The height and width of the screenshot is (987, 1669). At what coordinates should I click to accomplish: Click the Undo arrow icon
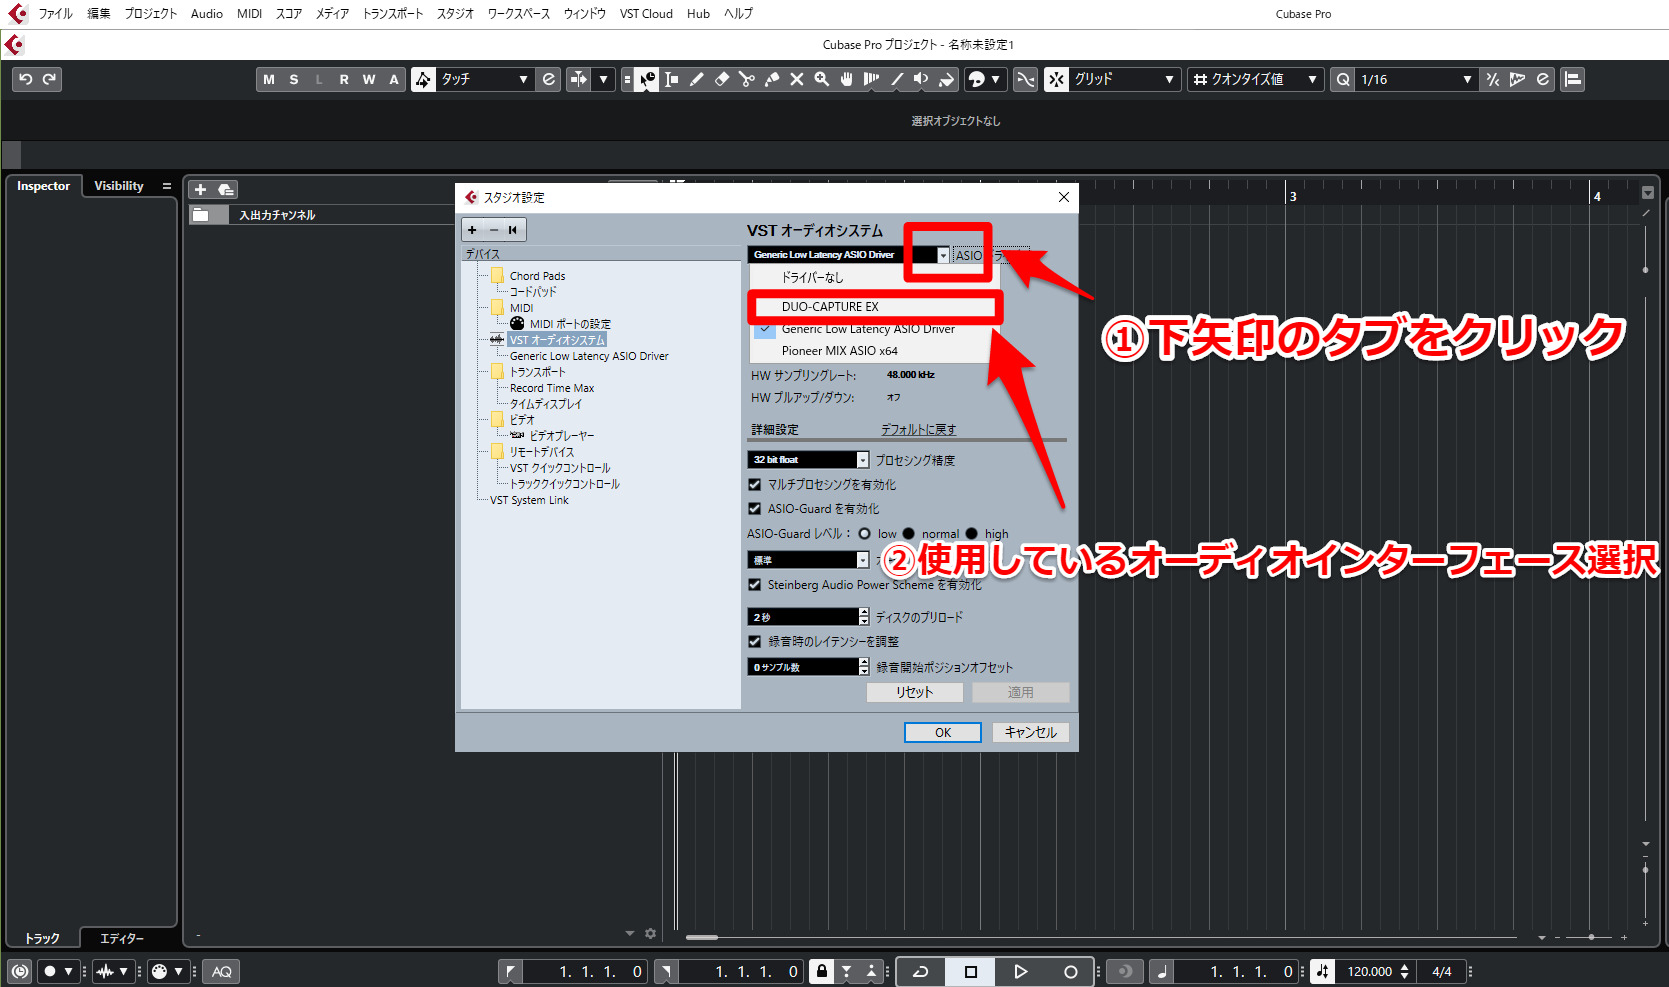(x=26, y=79)
